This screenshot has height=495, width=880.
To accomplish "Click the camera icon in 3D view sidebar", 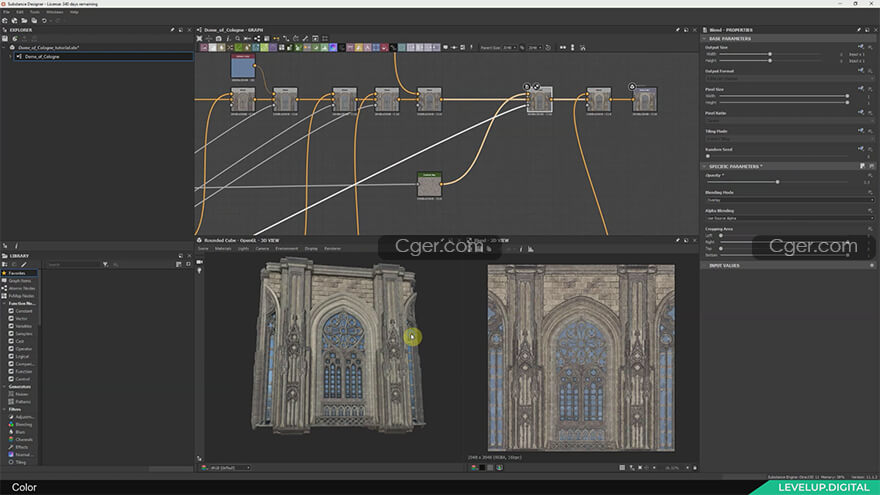I will coord(200,262).
